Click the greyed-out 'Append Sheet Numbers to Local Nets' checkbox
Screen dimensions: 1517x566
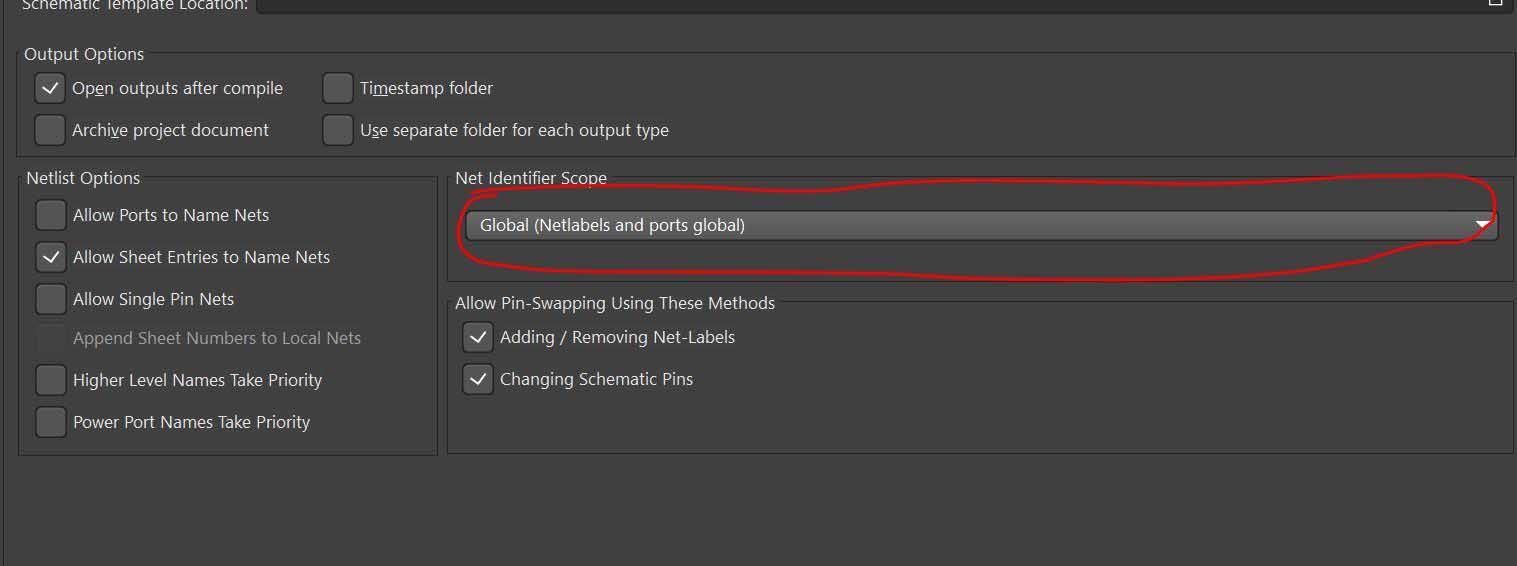click(51, 339)
